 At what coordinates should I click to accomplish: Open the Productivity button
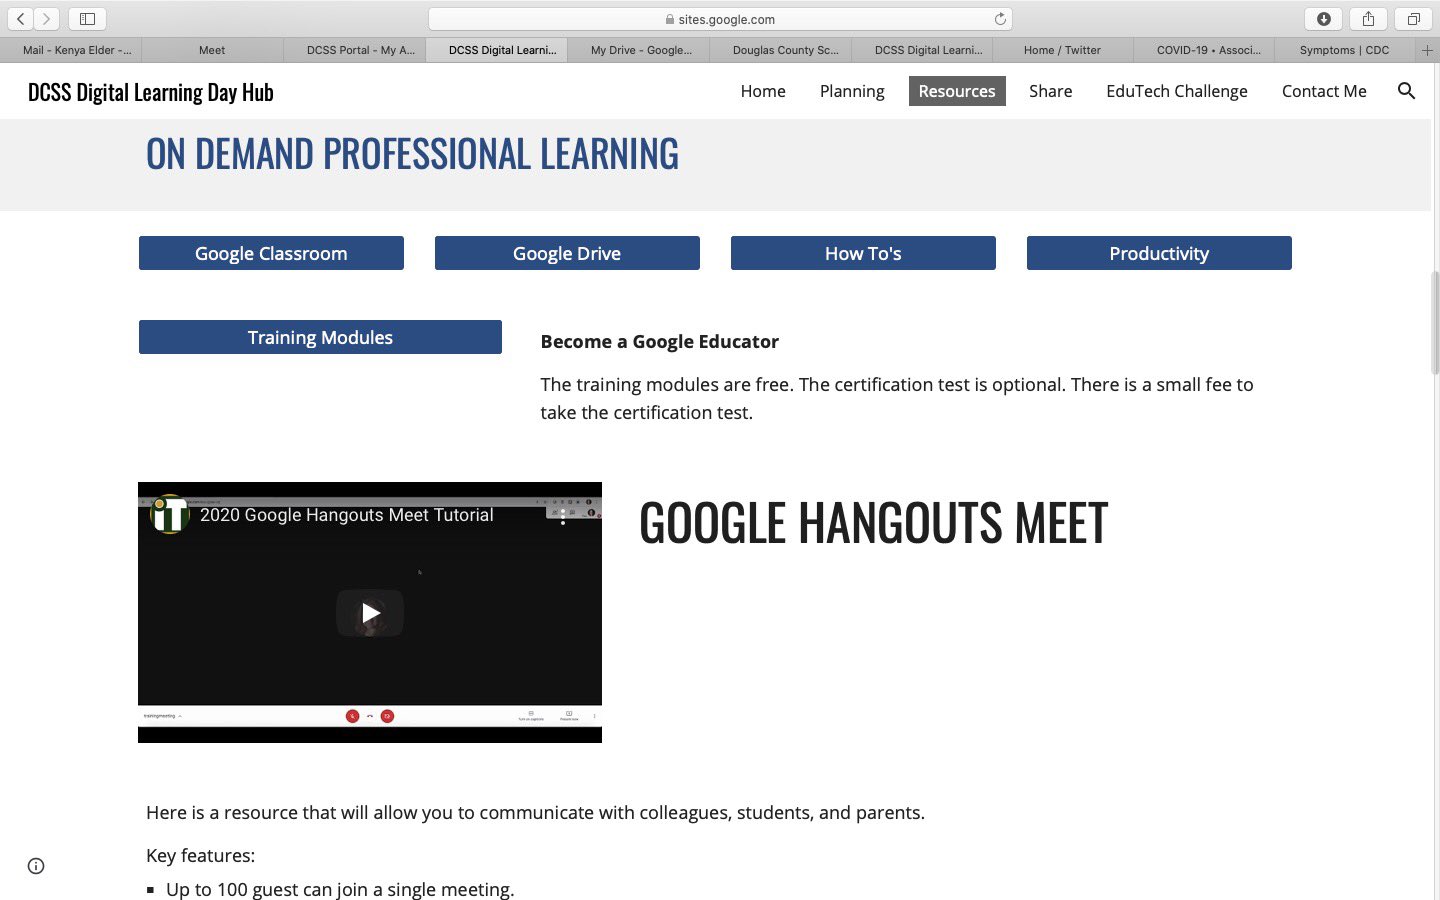(x=1159, y=253)
